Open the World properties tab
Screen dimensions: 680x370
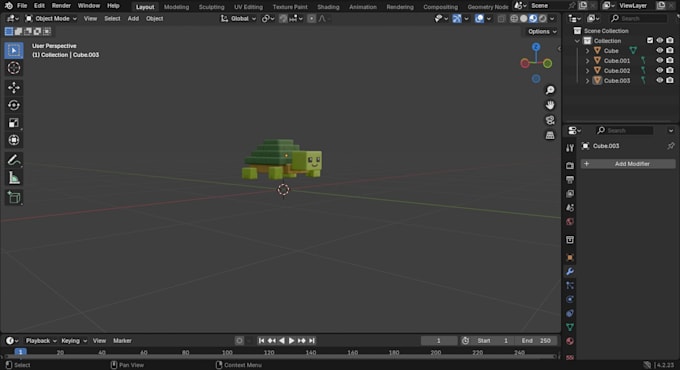(570, 222)
